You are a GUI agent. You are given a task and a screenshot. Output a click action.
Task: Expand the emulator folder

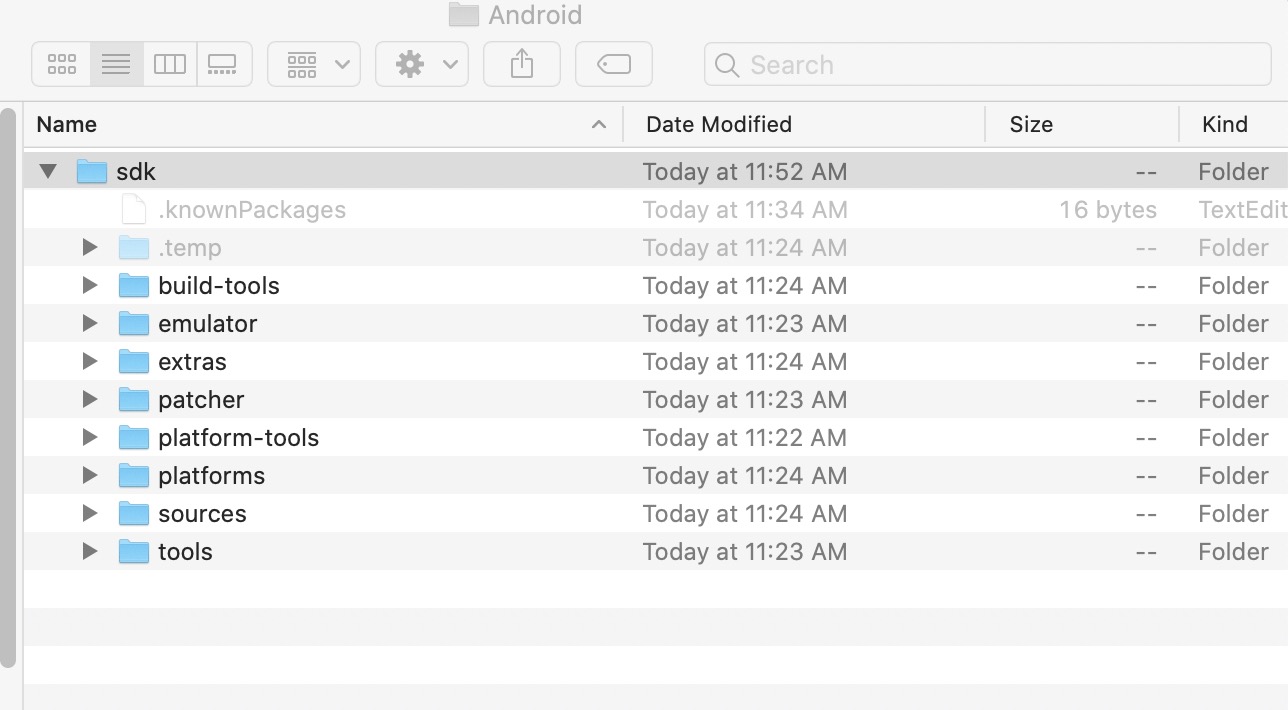click(x=90, y=323)
